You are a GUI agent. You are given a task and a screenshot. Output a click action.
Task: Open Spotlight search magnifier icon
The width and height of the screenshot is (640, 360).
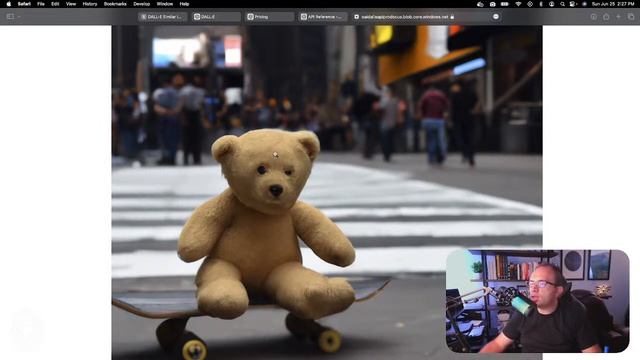[562, 4]
